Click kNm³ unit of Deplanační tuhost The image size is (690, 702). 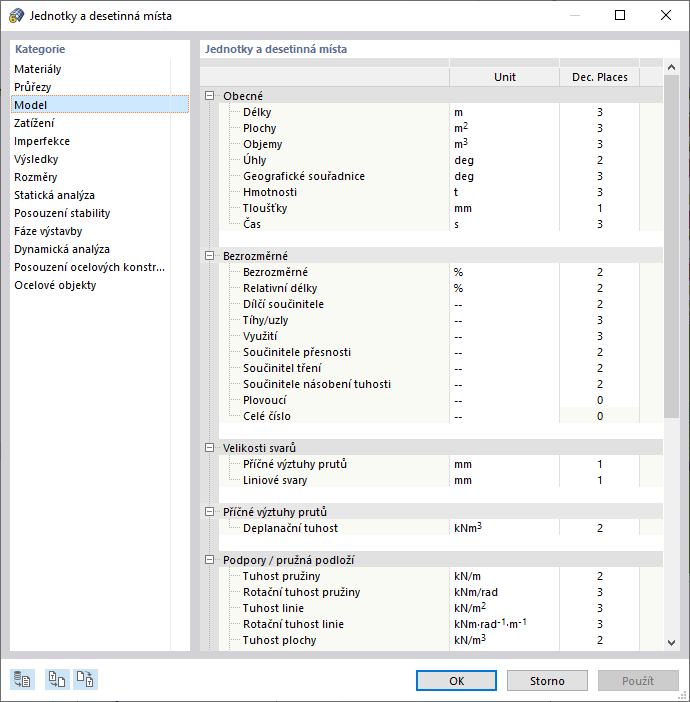505,528
